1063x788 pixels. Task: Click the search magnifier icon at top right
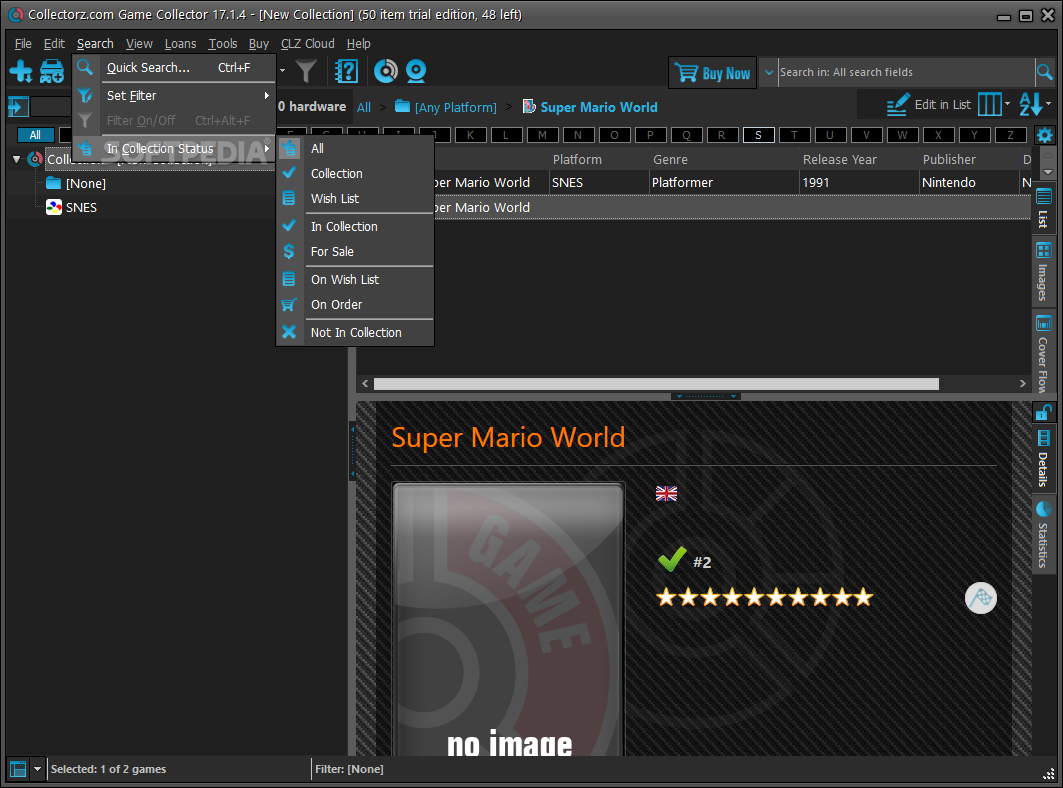coord(1045,72)
